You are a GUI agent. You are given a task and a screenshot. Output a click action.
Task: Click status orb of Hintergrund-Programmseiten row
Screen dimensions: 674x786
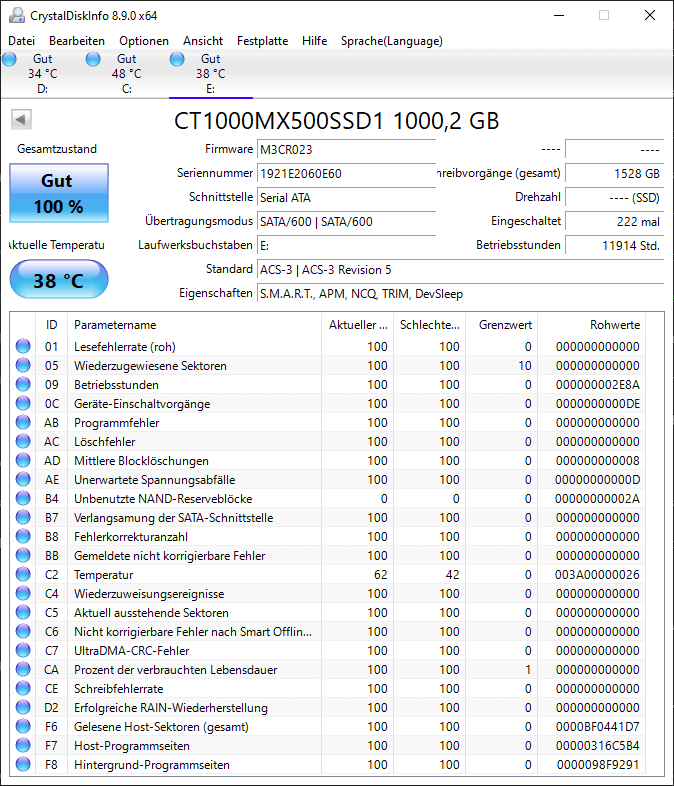pos(23,764)
